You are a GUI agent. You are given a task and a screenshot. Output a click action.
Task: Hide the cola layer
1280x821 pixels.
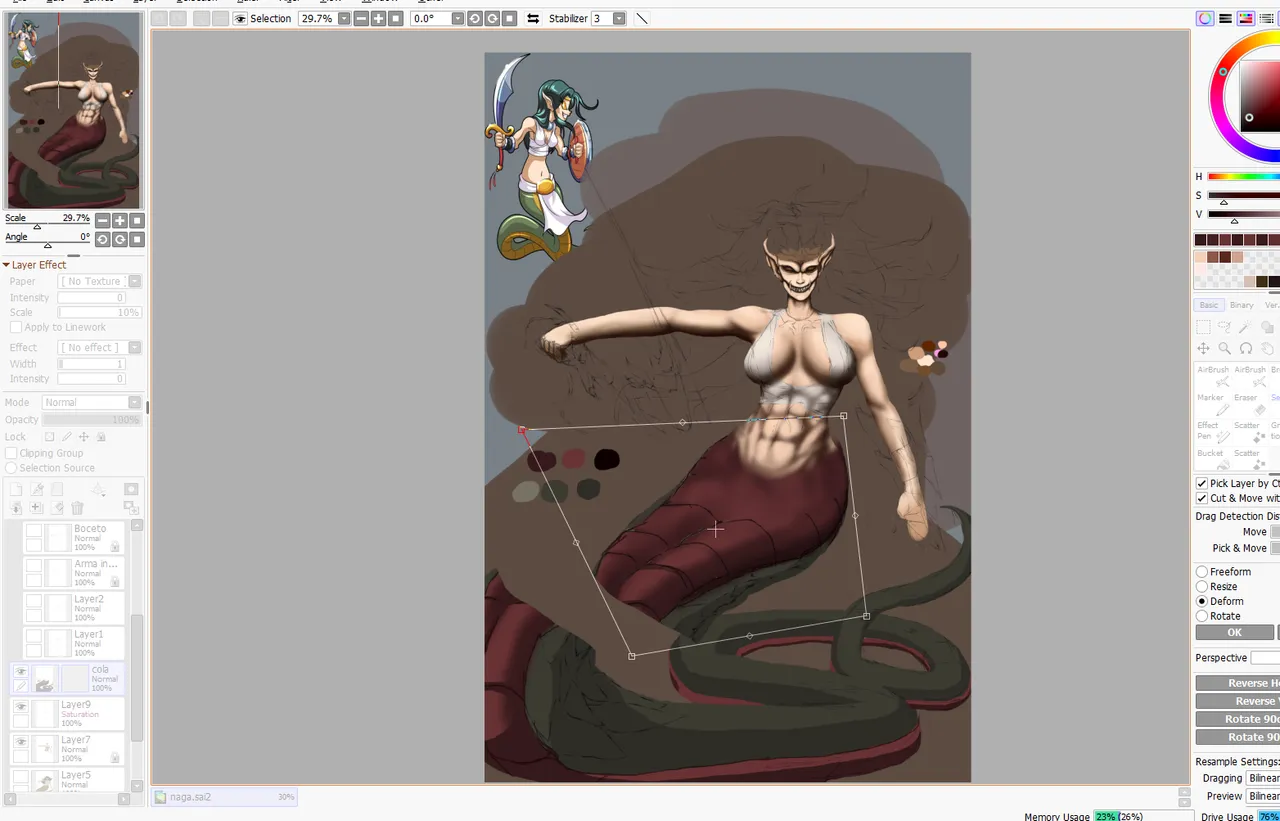click(21, 672)
